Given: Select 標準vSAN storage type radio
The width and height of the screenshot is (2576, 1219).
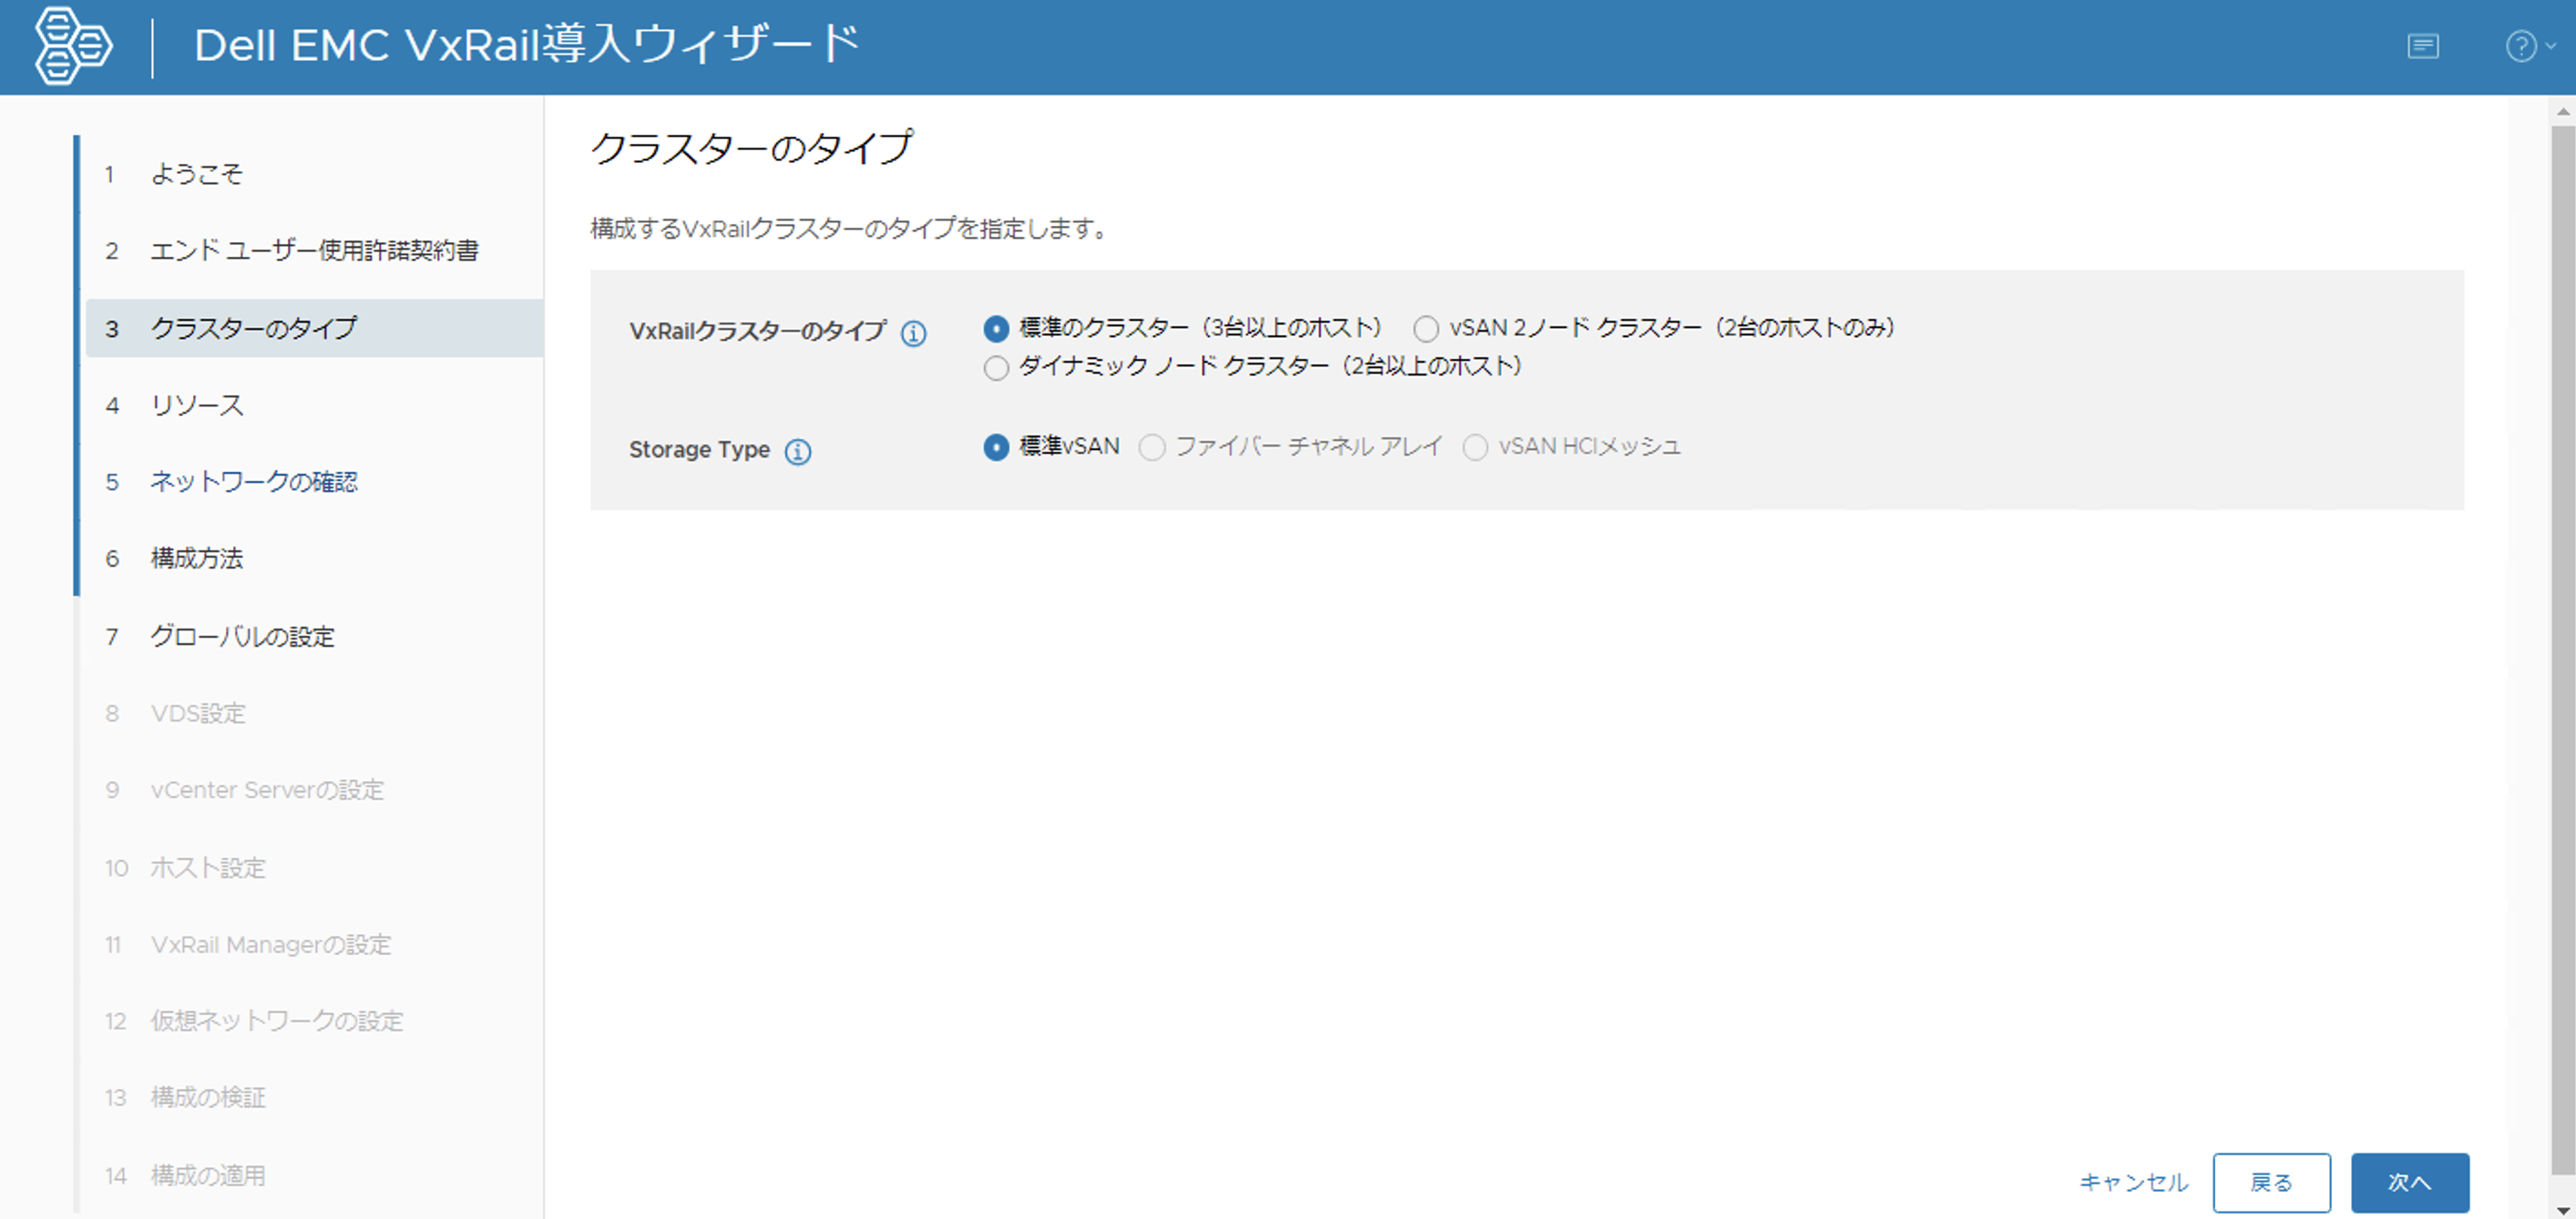Looking at the screenshot, I should click(996, 447).
